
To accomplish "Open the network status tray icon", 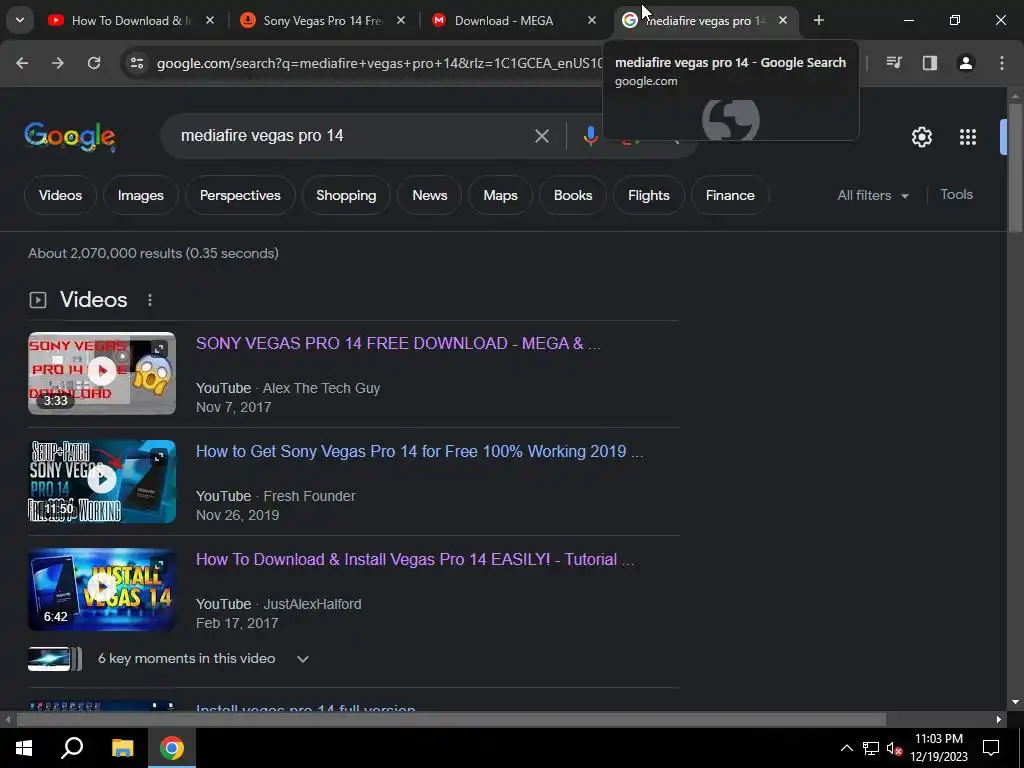I will (871, 748).
